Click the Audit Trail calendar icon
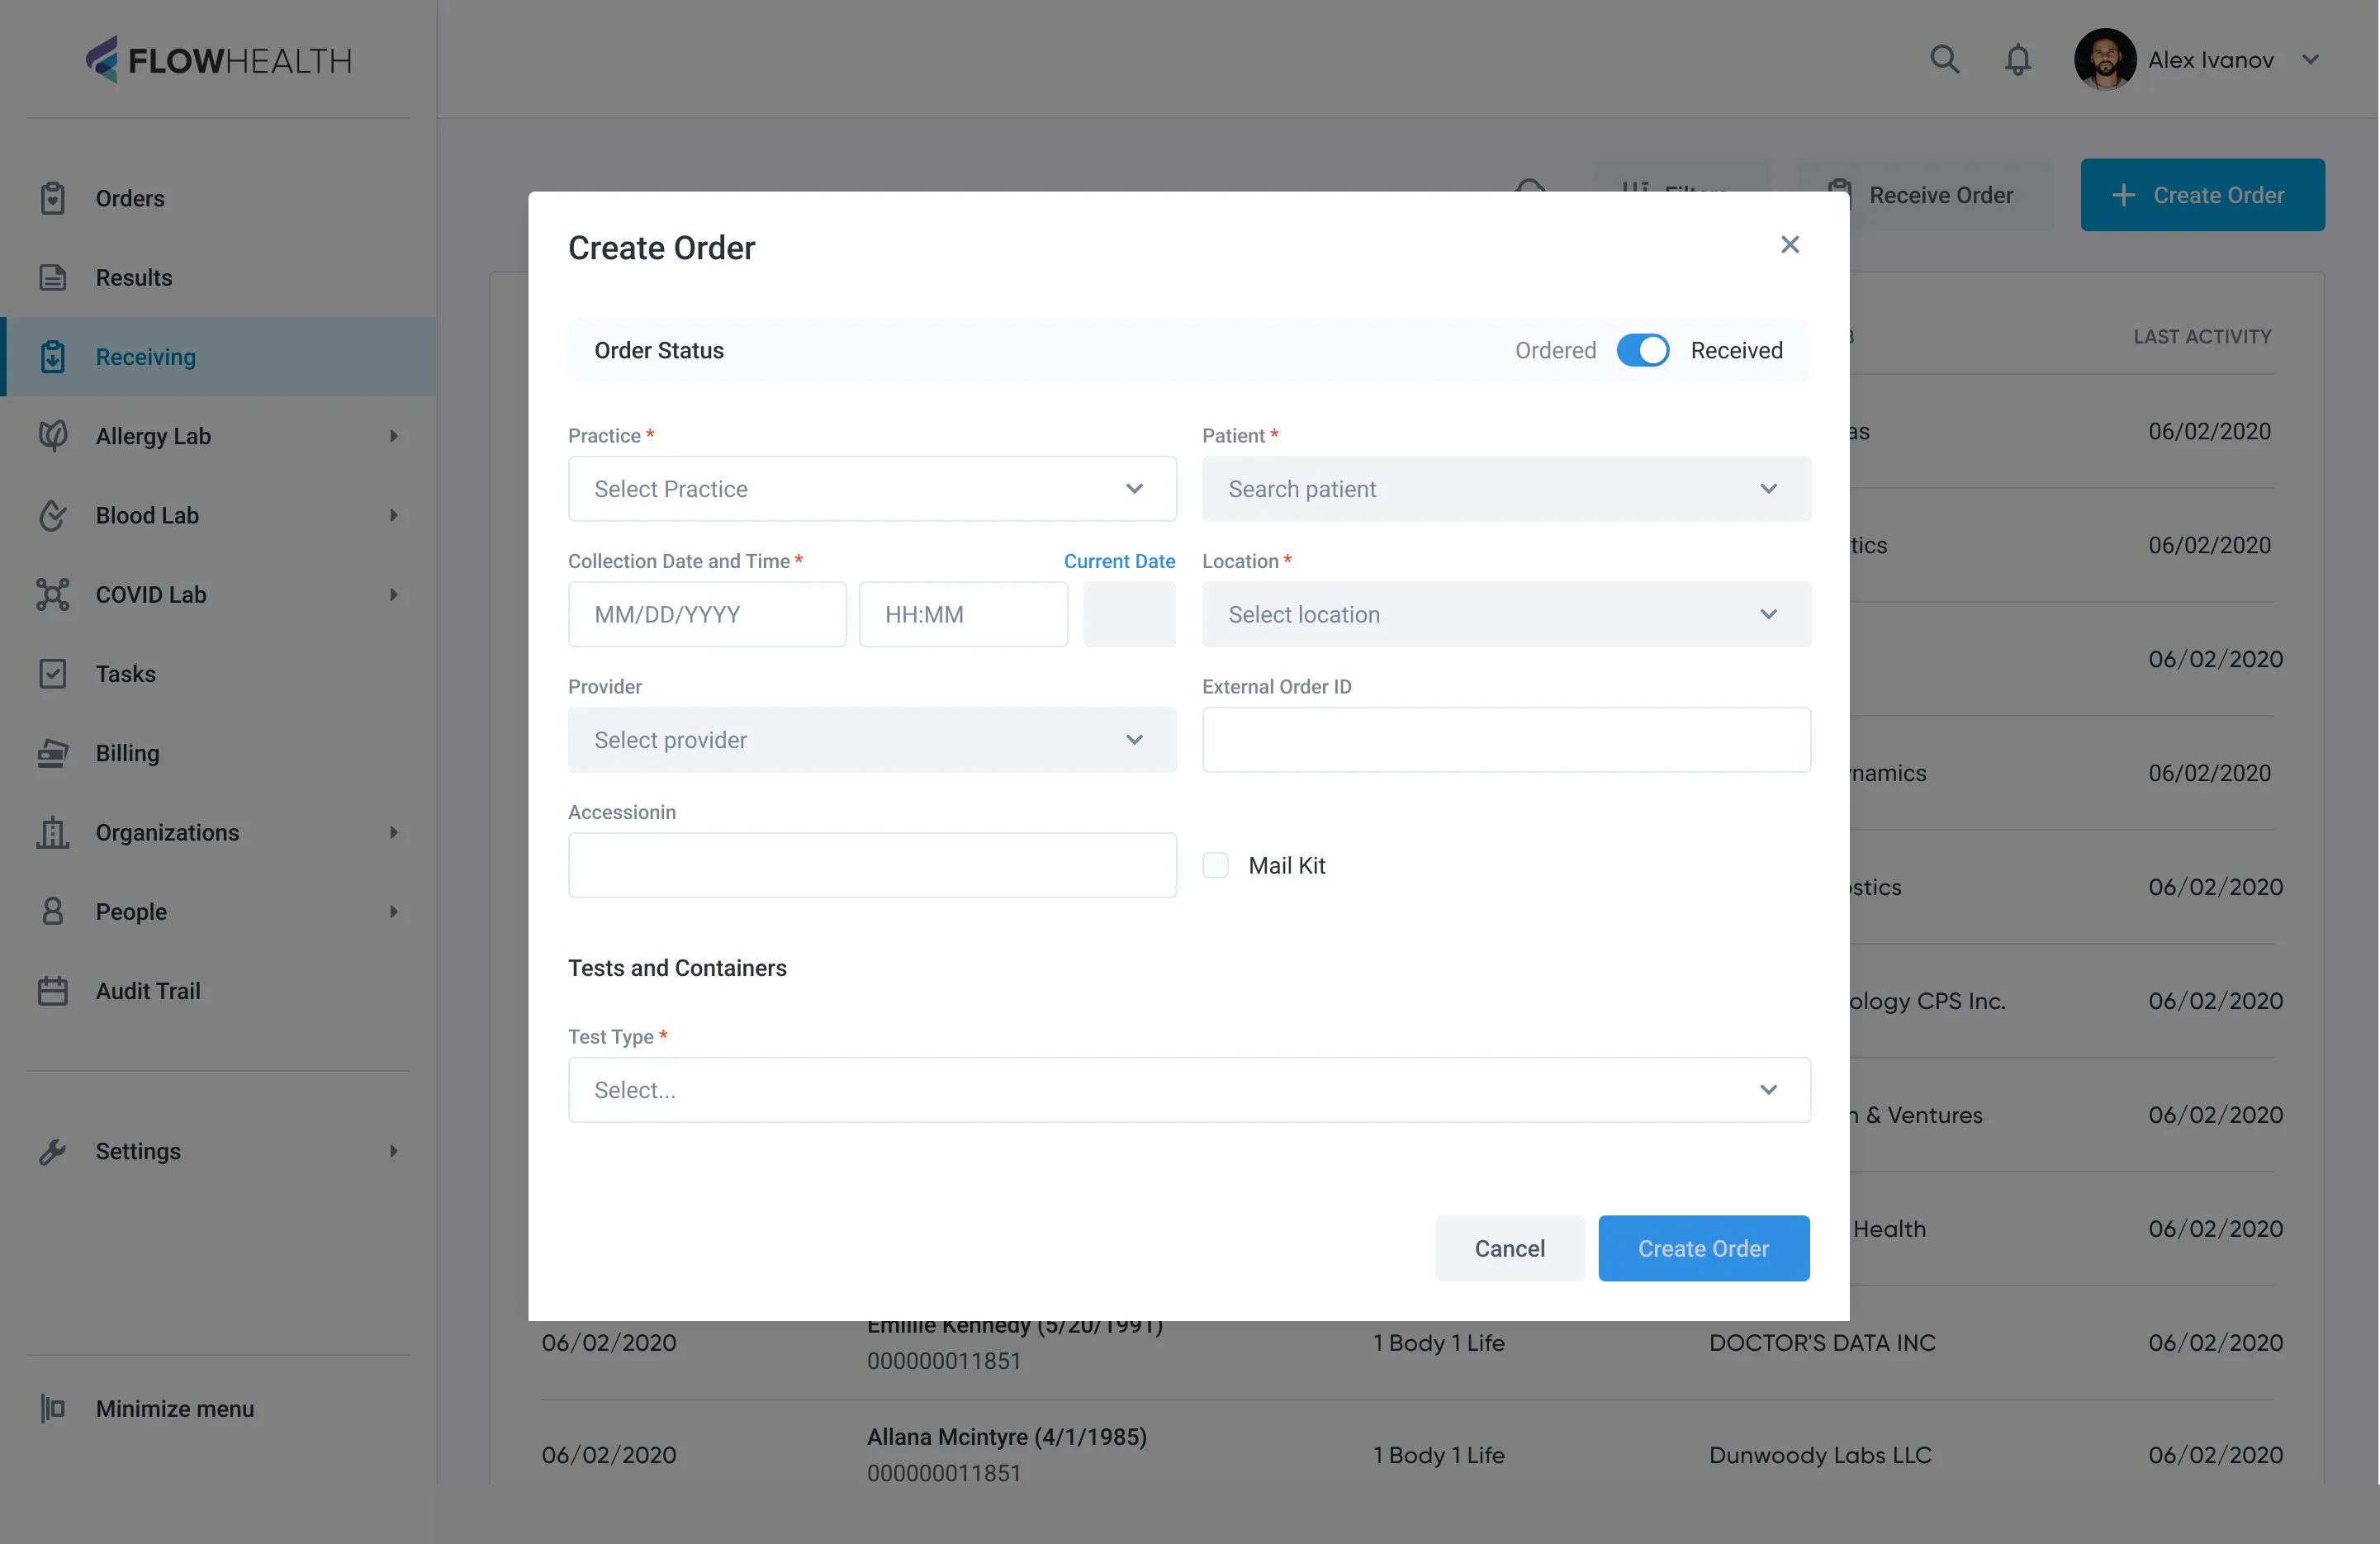 (x=53, y=991)
